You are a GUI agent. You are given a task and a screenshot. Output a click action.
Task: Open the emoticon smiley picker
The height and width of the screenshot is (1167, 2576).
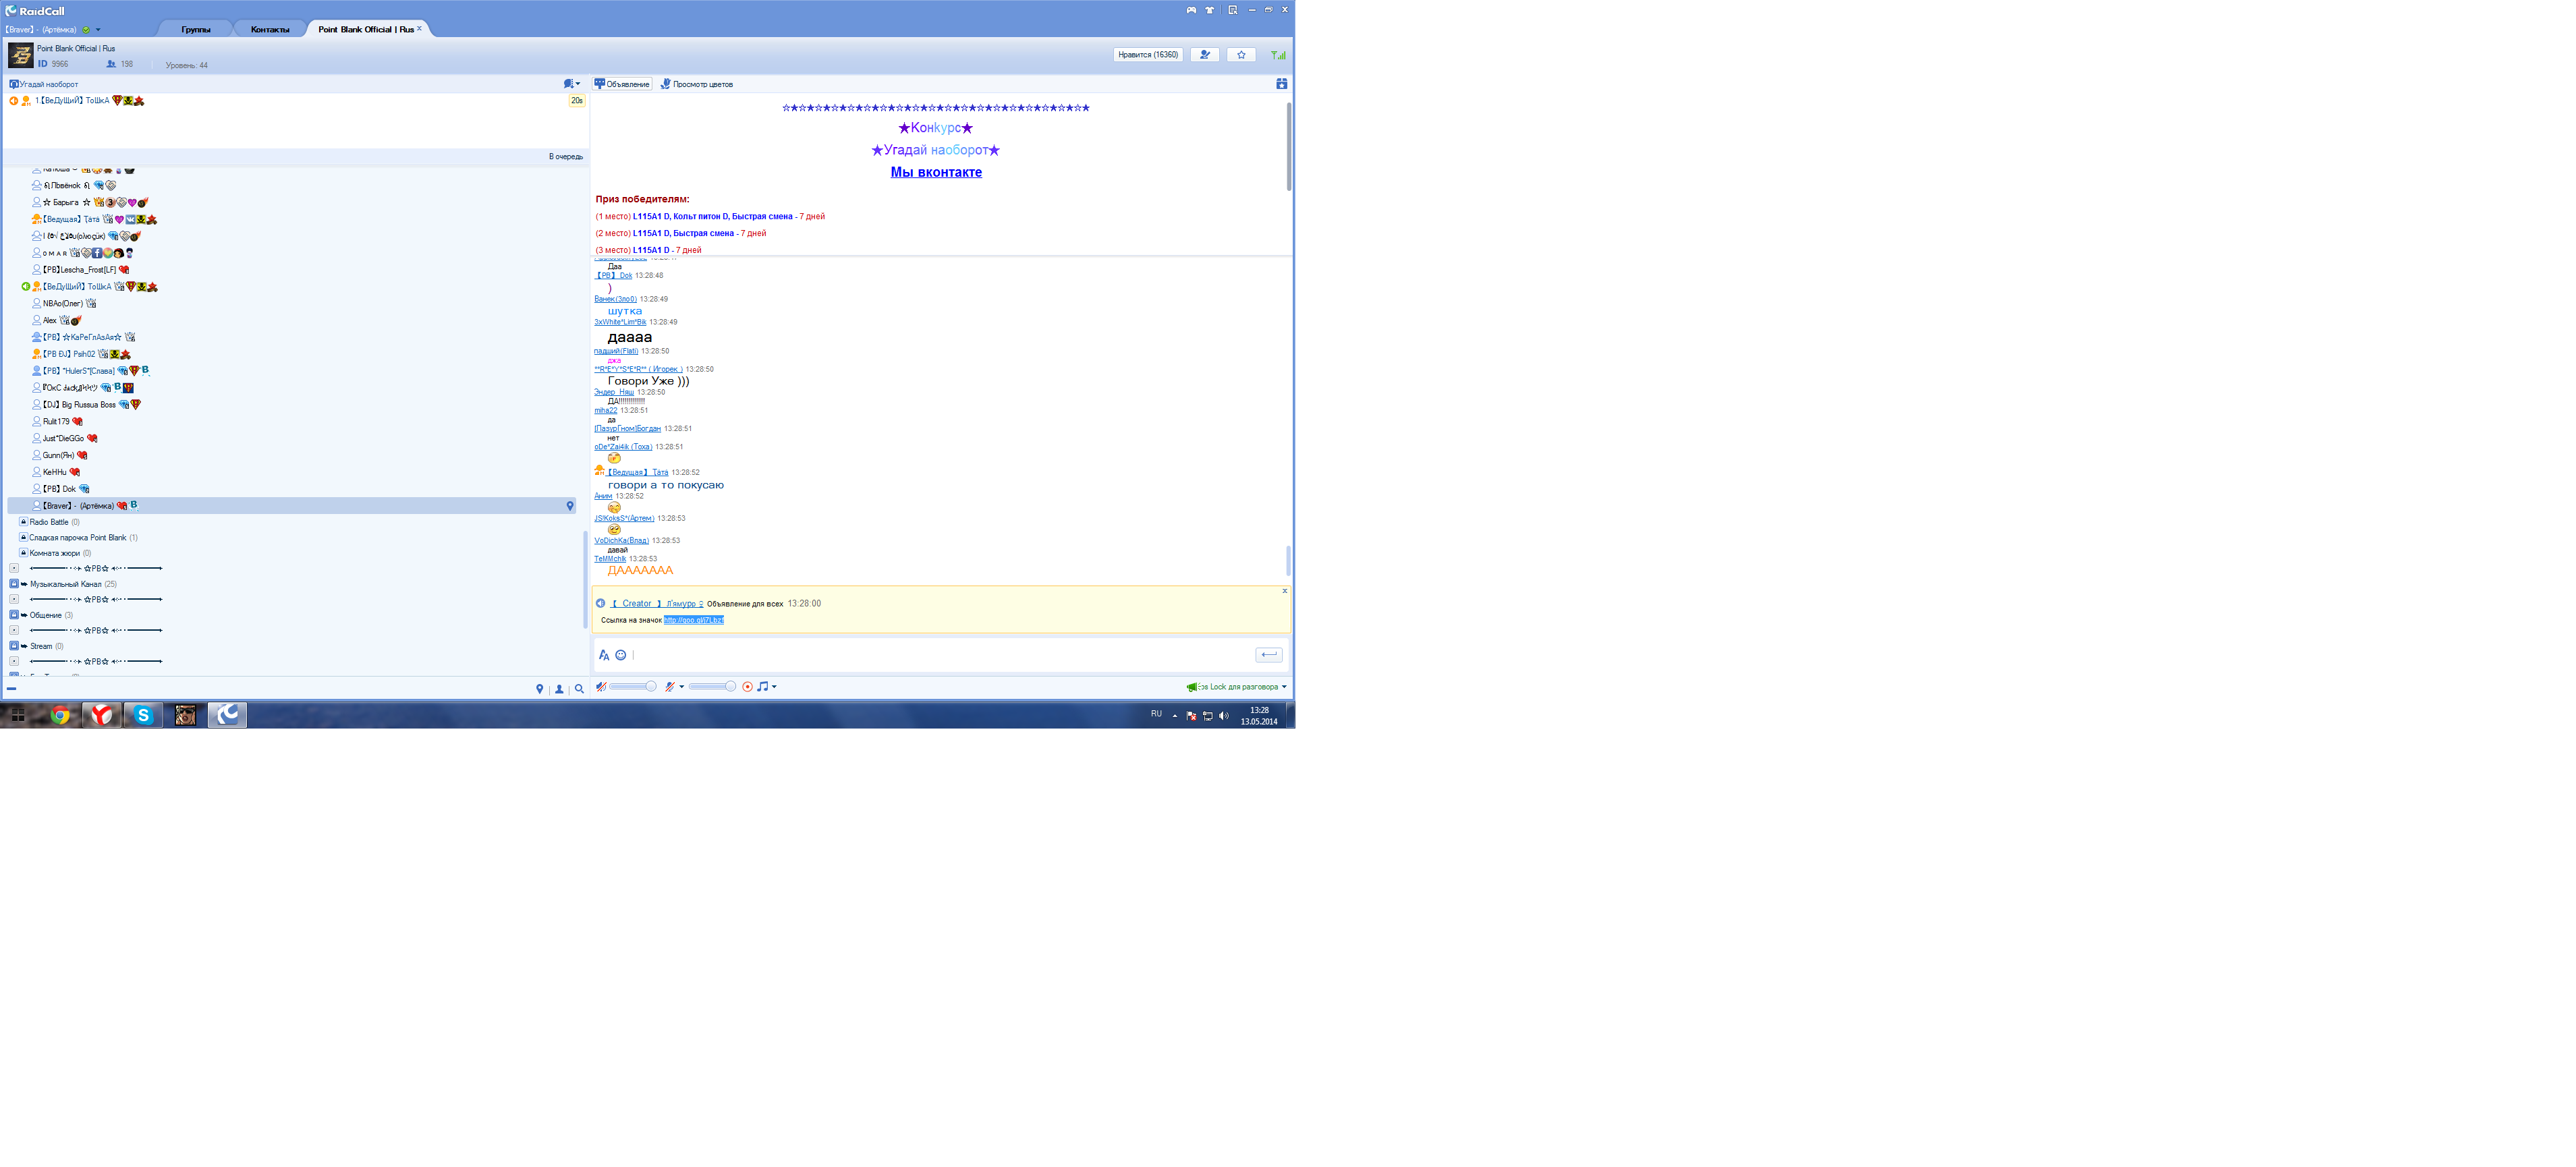(620, 655)
